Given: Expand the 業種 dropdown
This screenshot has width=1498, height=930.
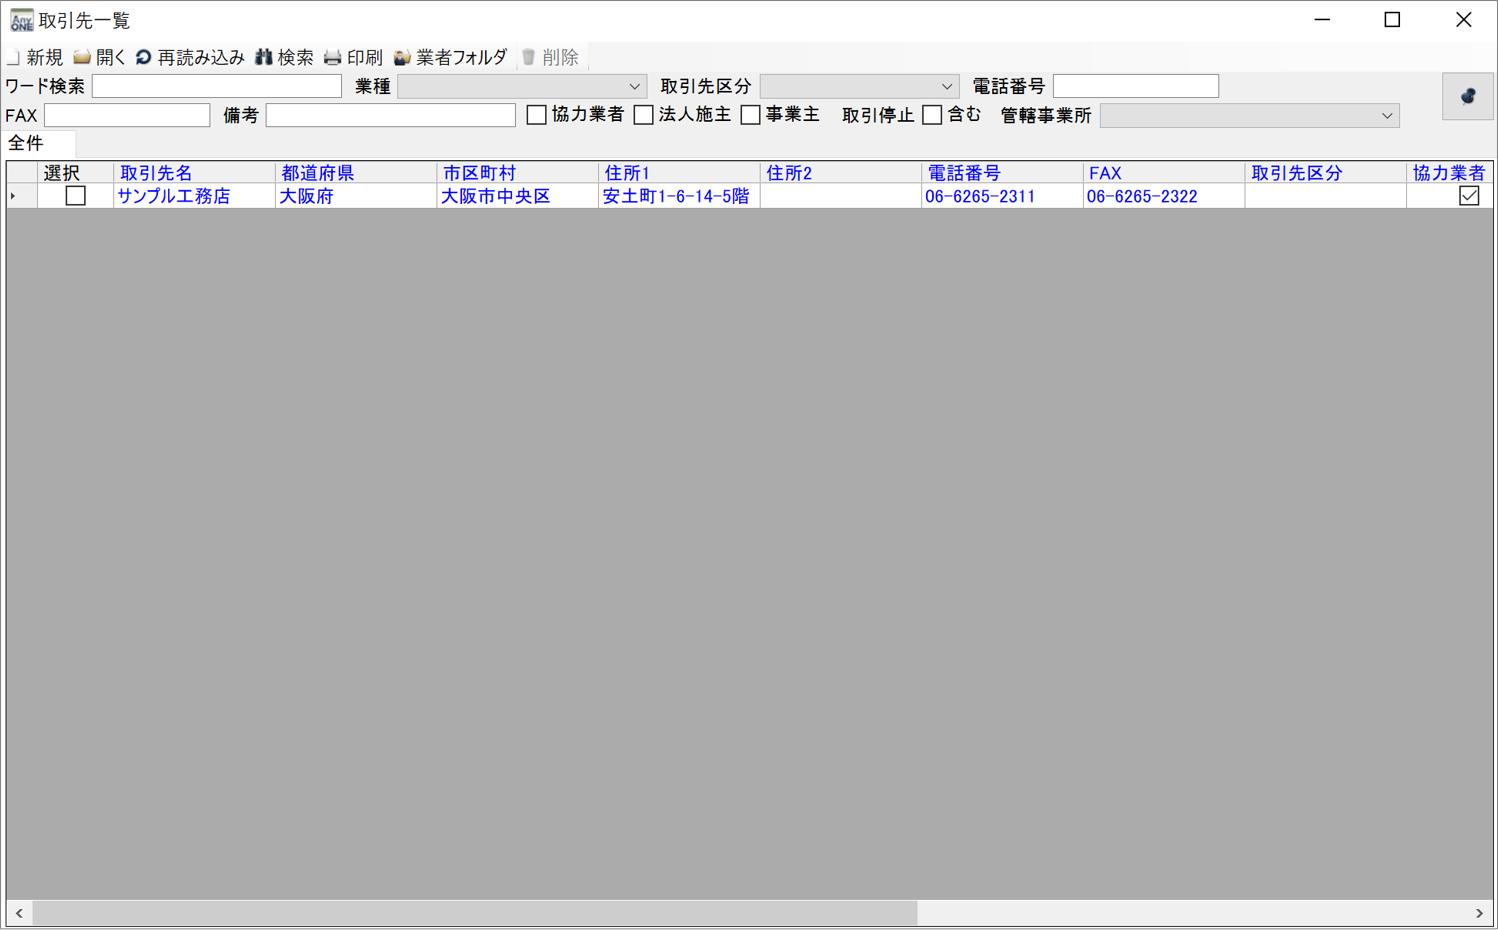Looking at the screenshot, I should tap(634, 87).
